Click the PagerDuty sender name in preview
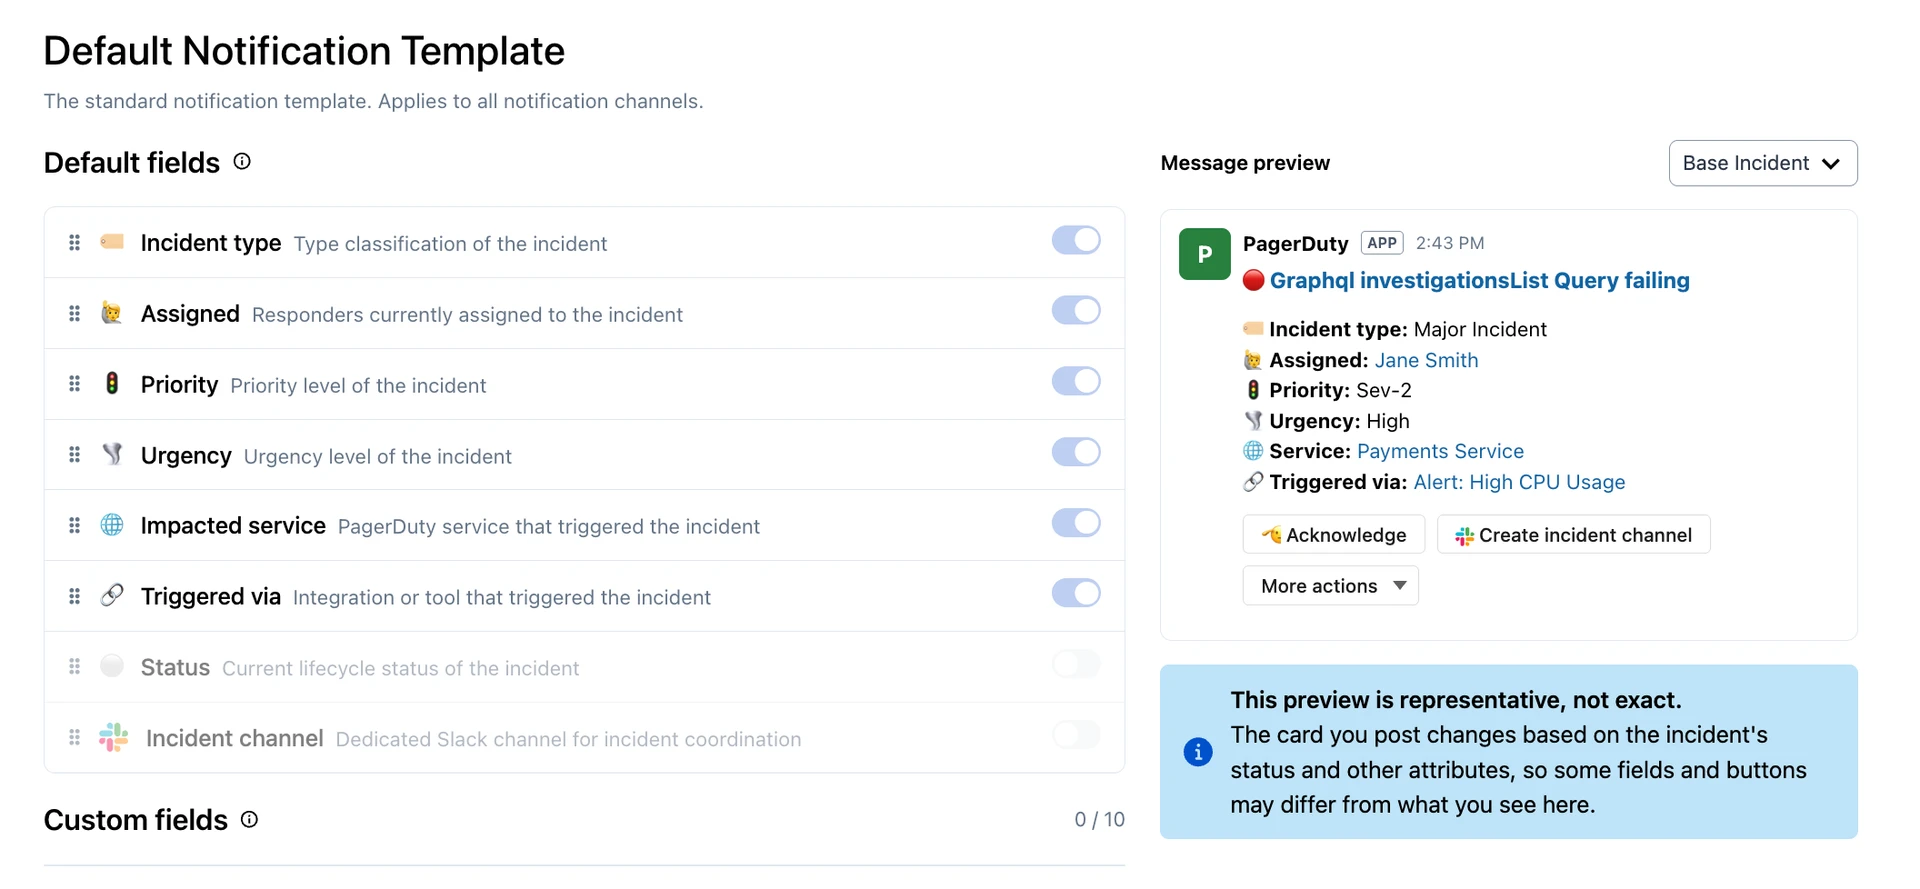Screen dimensions: 1920x889 click(x=1296, y=243)
